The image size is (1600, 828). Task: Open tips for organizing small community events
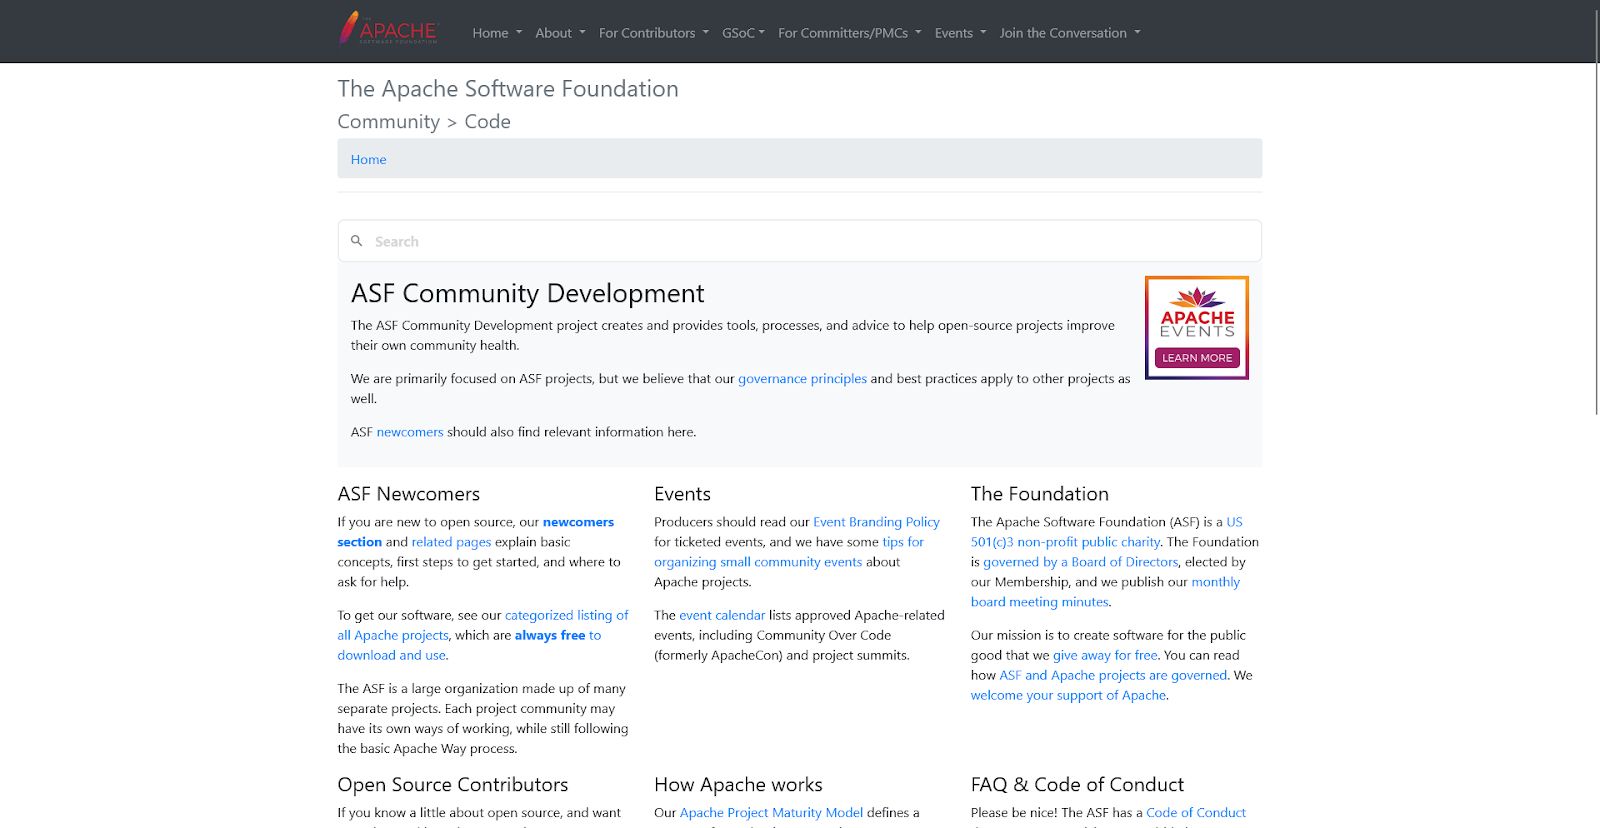(789, 552)
